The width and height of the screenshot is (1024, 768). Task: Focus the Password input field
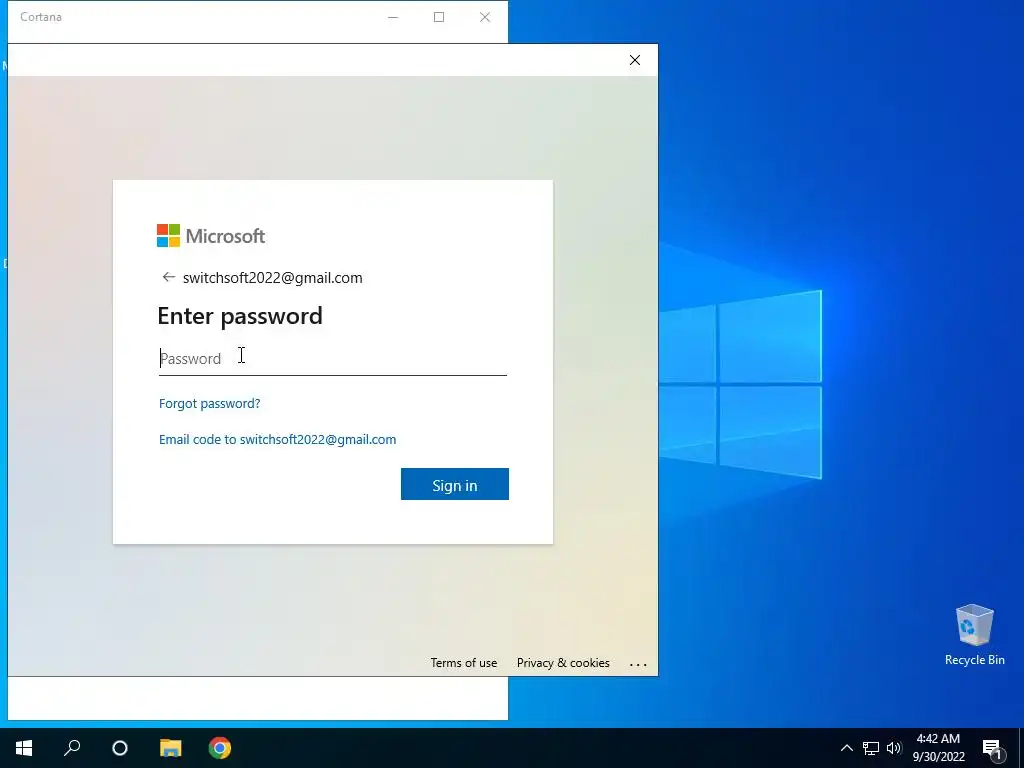click(x=332, y=359)
